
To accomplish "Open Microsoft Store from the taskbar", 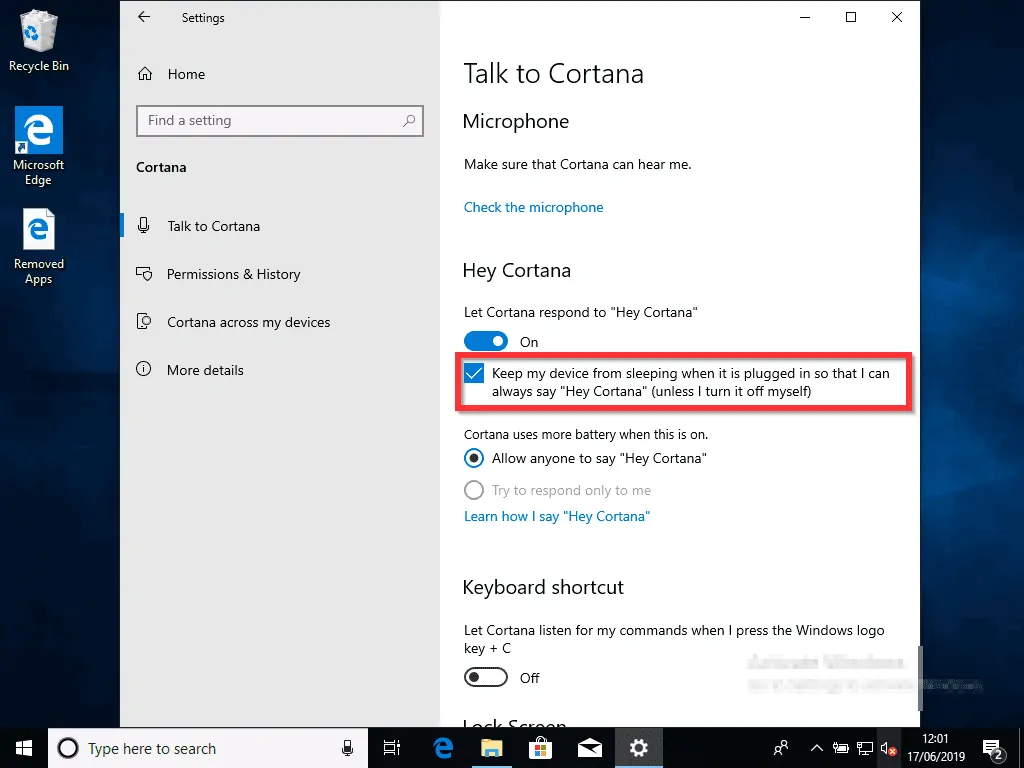I will tap(541, 748).
